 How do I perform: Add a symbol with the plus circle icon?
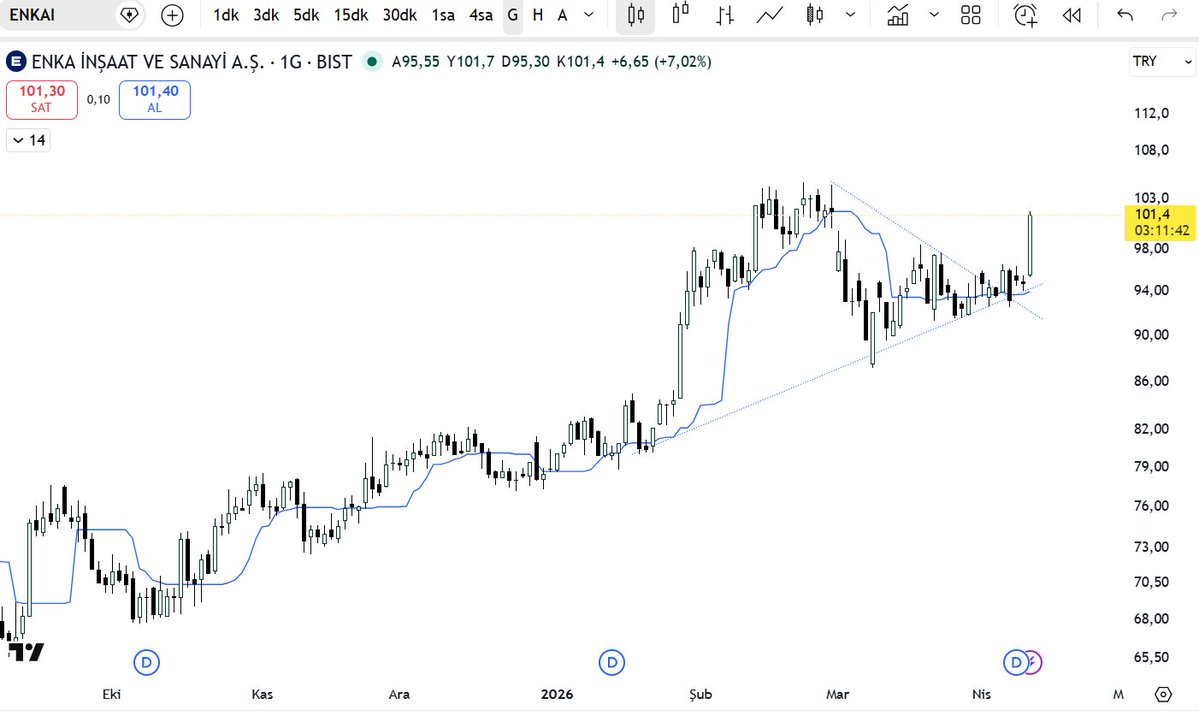pyautogui.click(x=172, y=15)
